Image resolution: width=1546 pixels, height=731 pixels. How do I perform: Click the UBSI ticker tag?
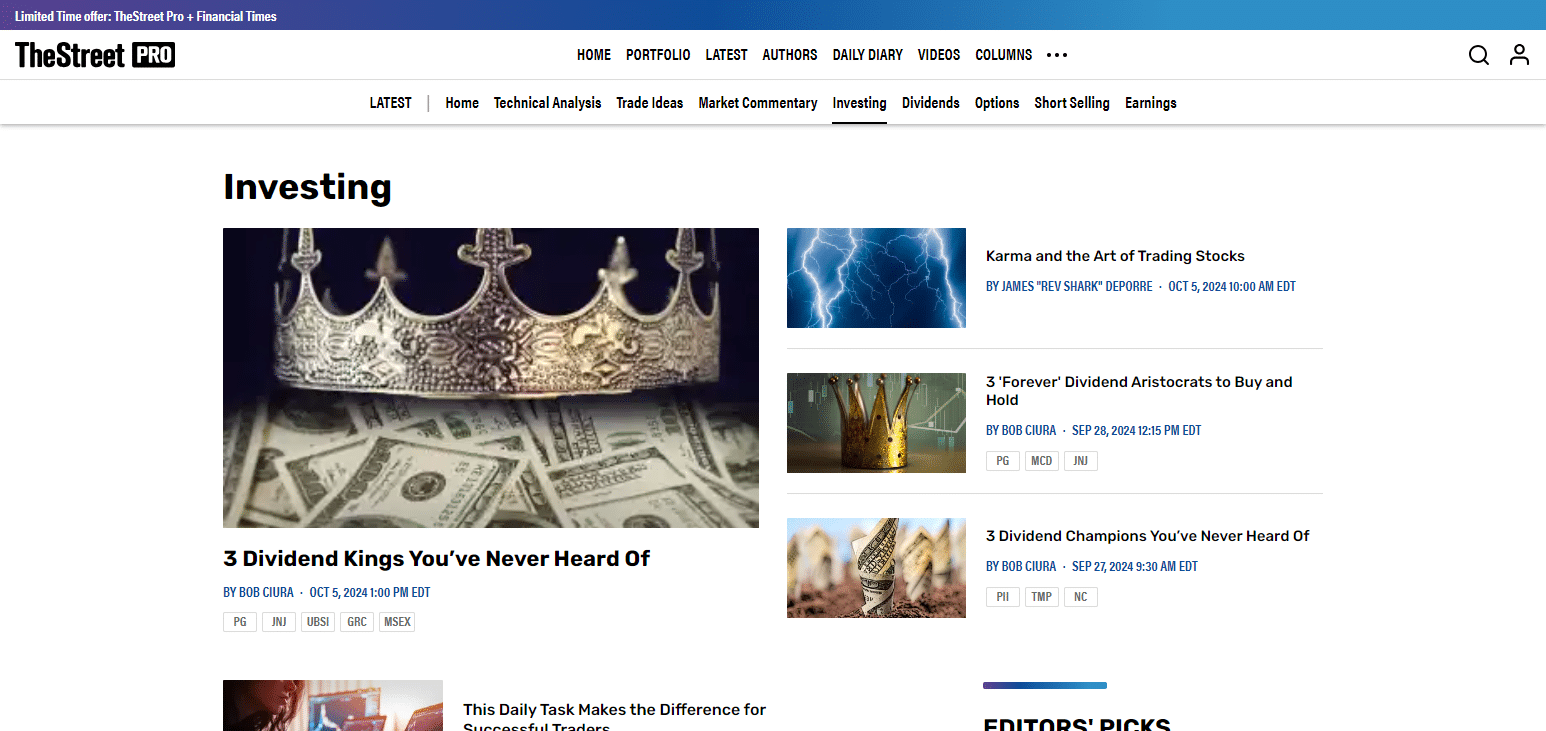[x=318, y=622]
